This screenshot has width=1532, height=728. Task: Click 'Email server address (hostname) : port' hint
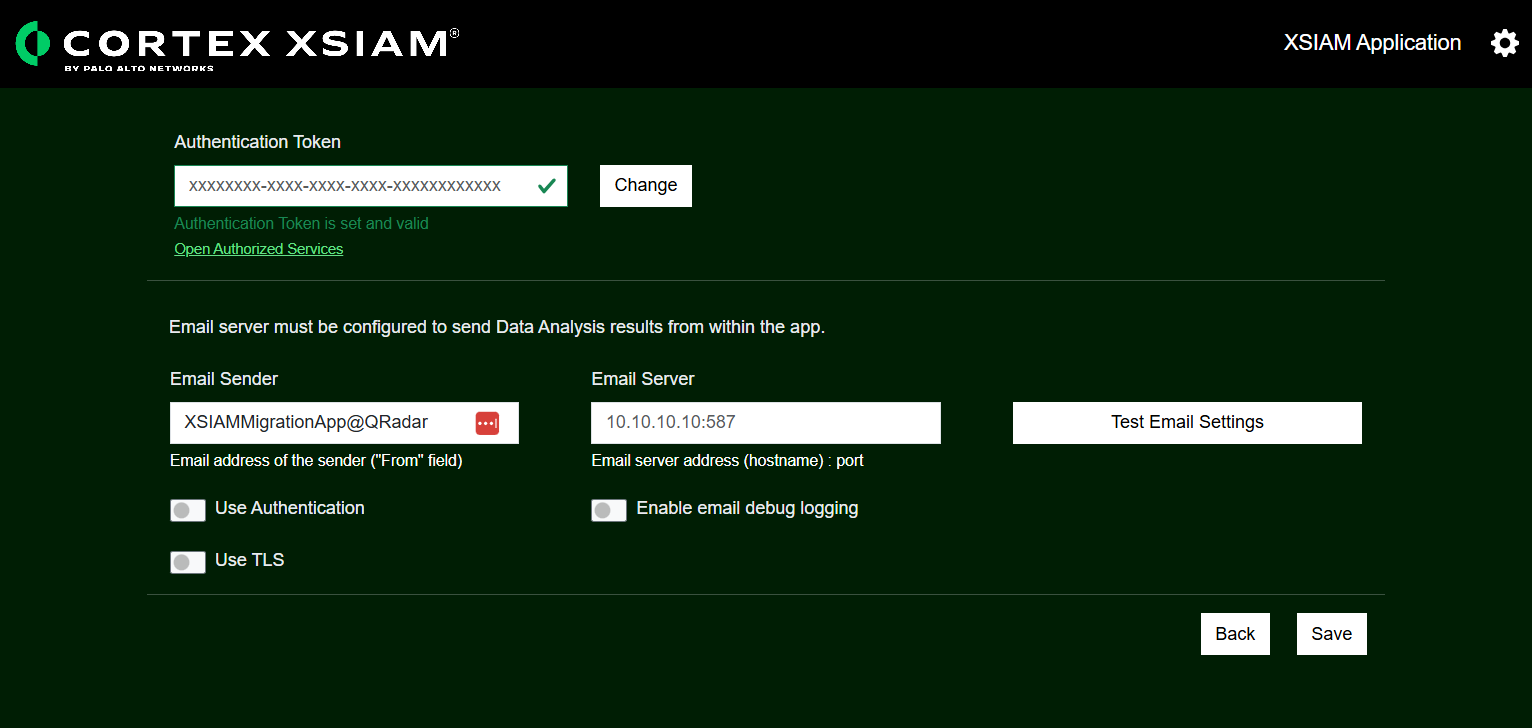(x=728, y=461)
